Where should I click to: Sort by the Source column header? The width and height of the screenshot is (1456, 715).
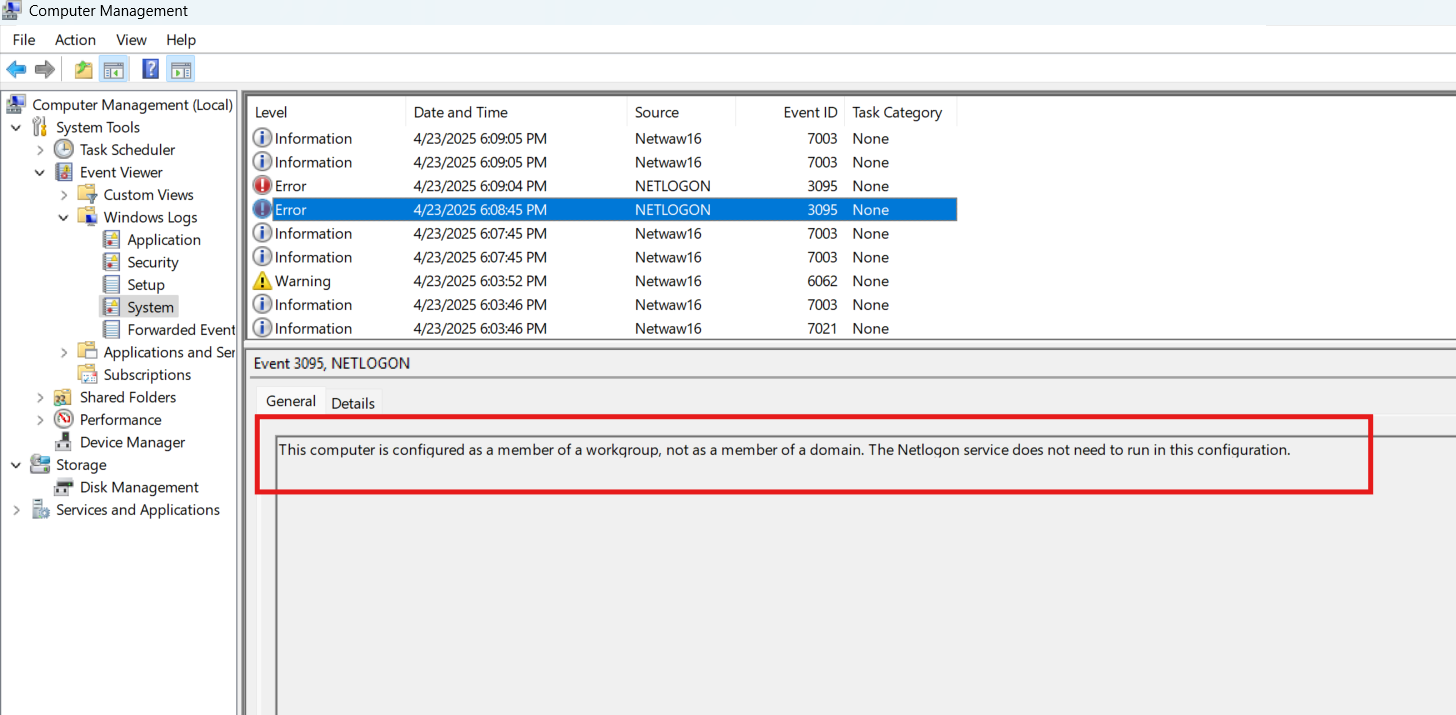pos(681,112)
